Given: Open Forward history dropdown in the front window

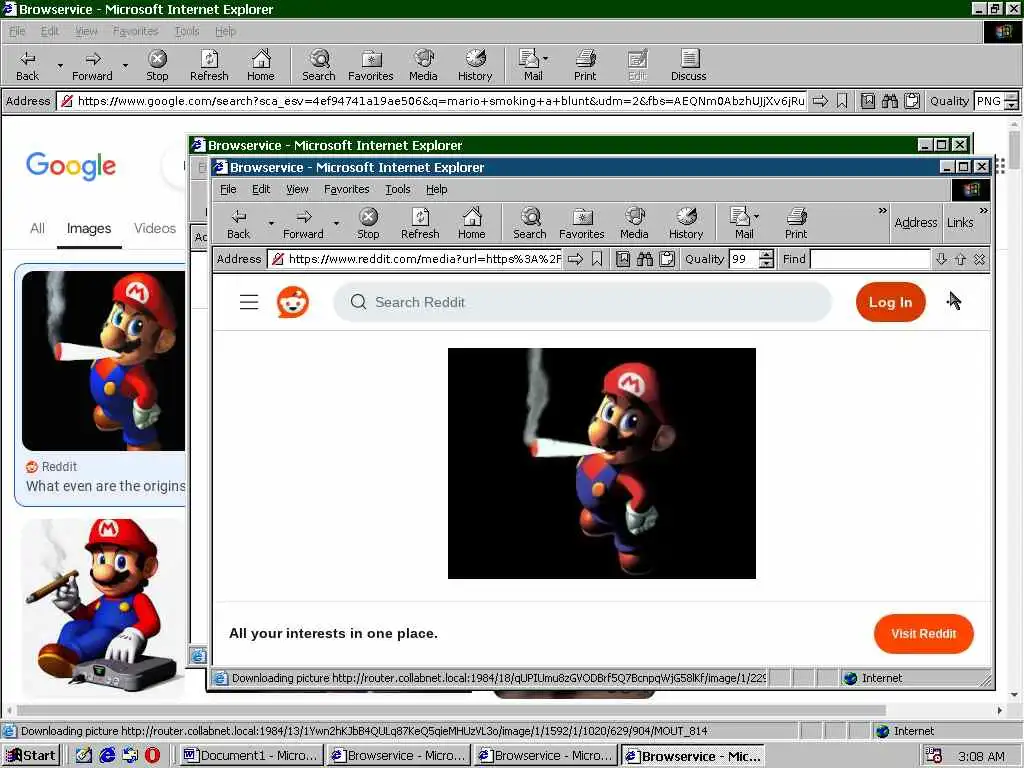Looking at the screenshot, I should tap(336, 223).
